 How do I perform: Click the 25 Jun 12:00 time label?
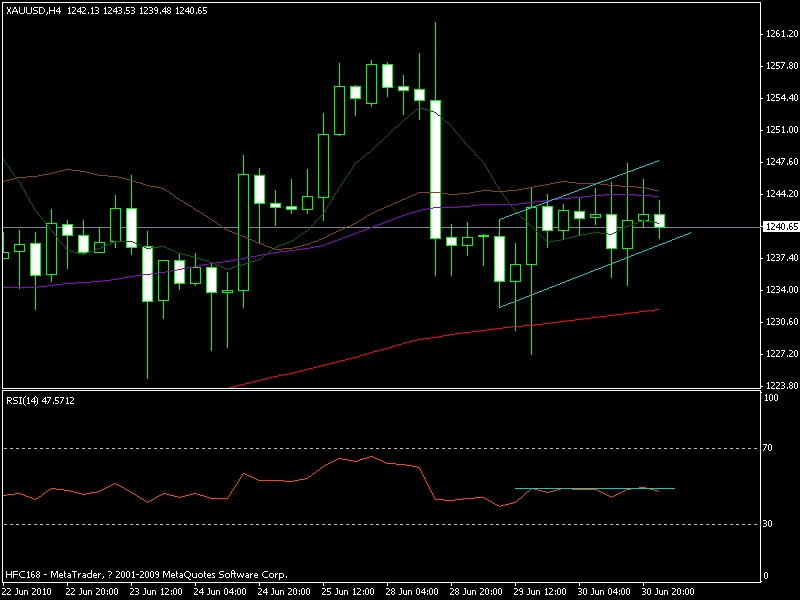348,592
